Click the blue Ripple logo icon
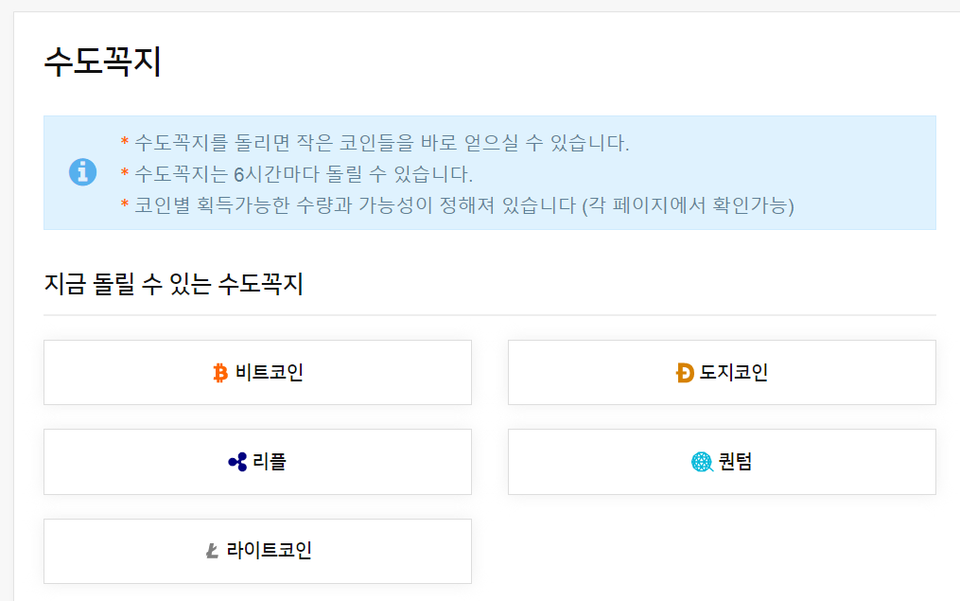 [237, 462]
